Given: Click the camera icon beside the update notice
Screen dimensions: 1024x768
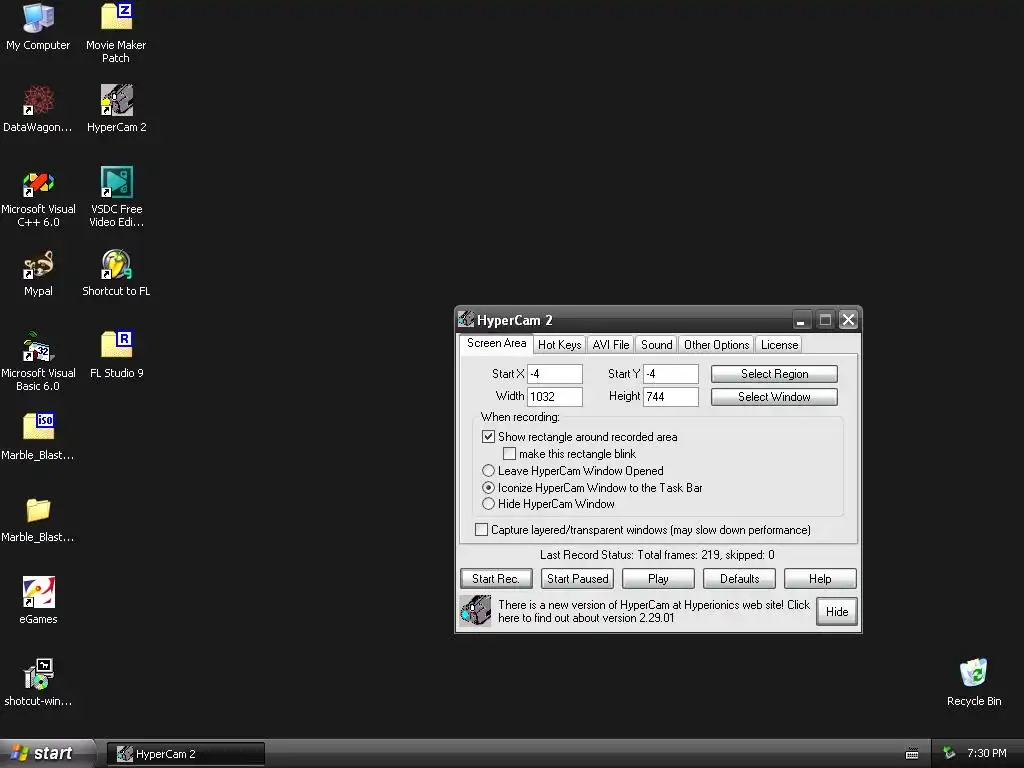Looking at the screenshot, I should [x=475, y=611].
